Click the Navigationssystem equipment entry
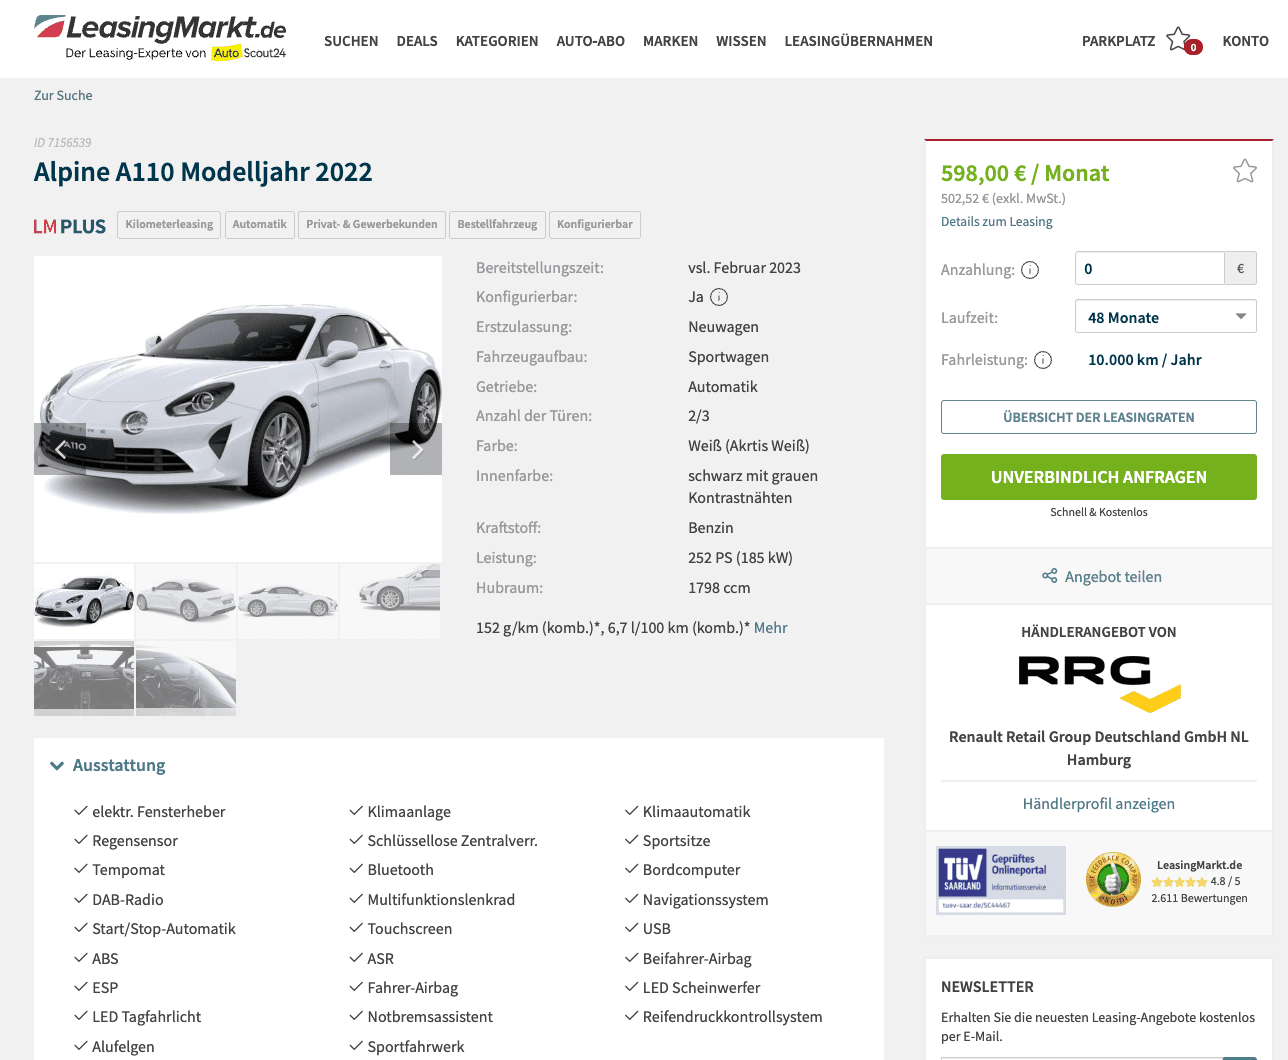Screen dimensions: 1288x1060 705,900
